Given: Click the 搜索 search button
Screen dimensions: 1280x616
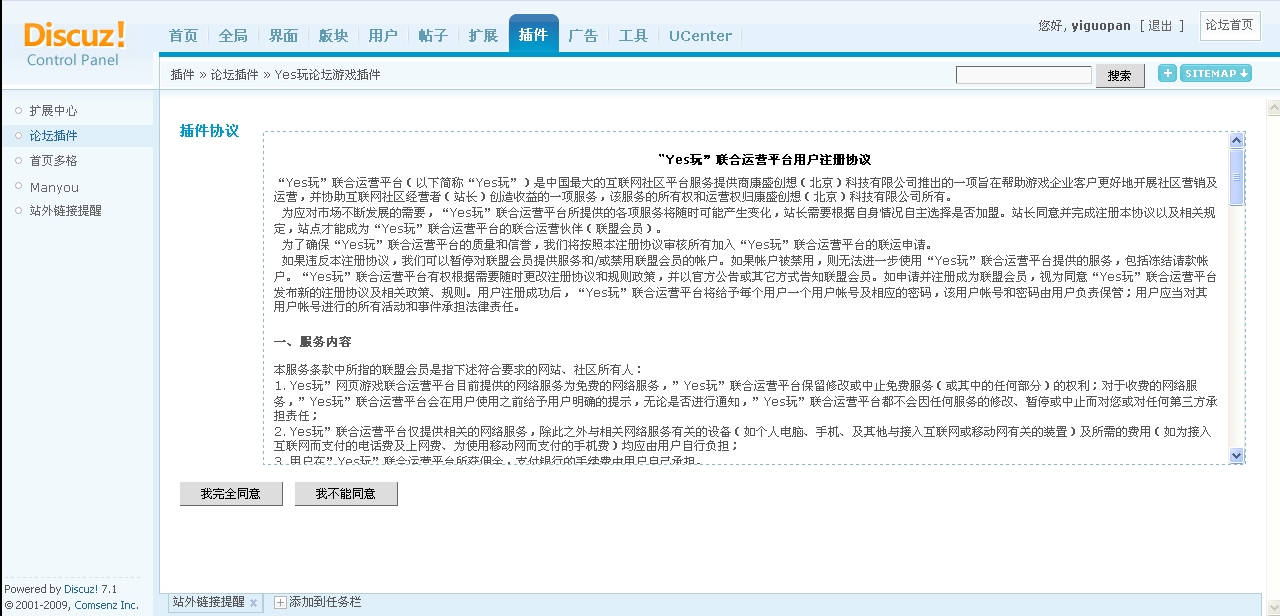Looking at the screenshot, I should (x=1120, y=75).
